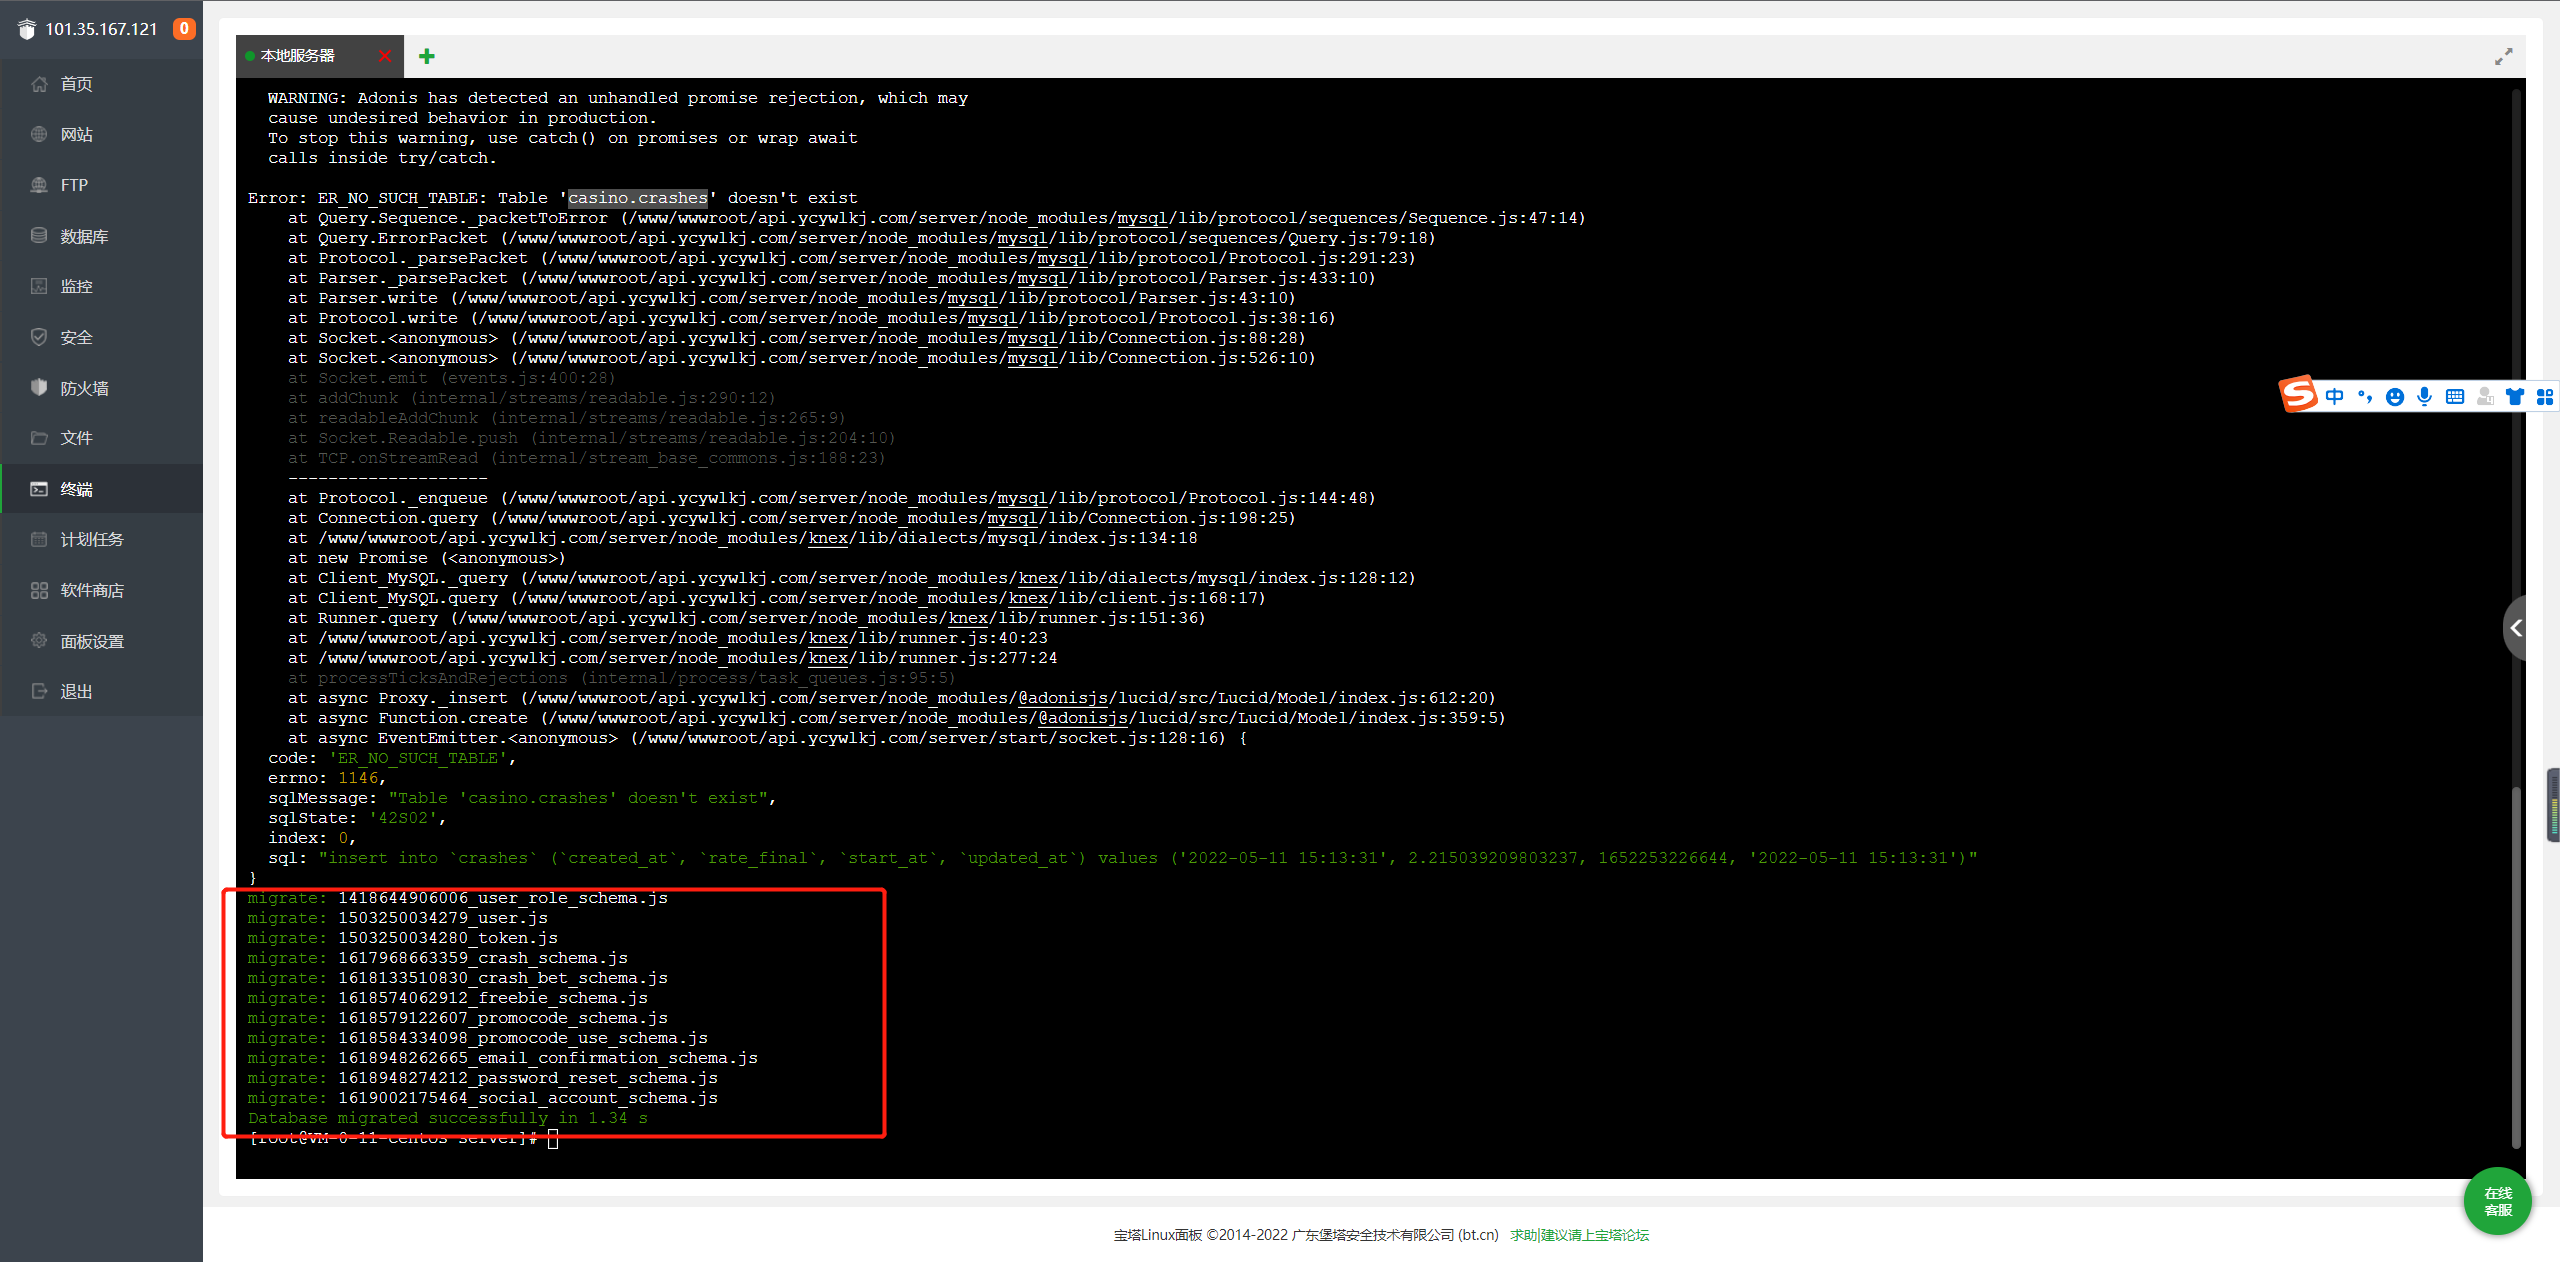
Task: Click 退出 to log out
Action: click(x=76, y=691)
